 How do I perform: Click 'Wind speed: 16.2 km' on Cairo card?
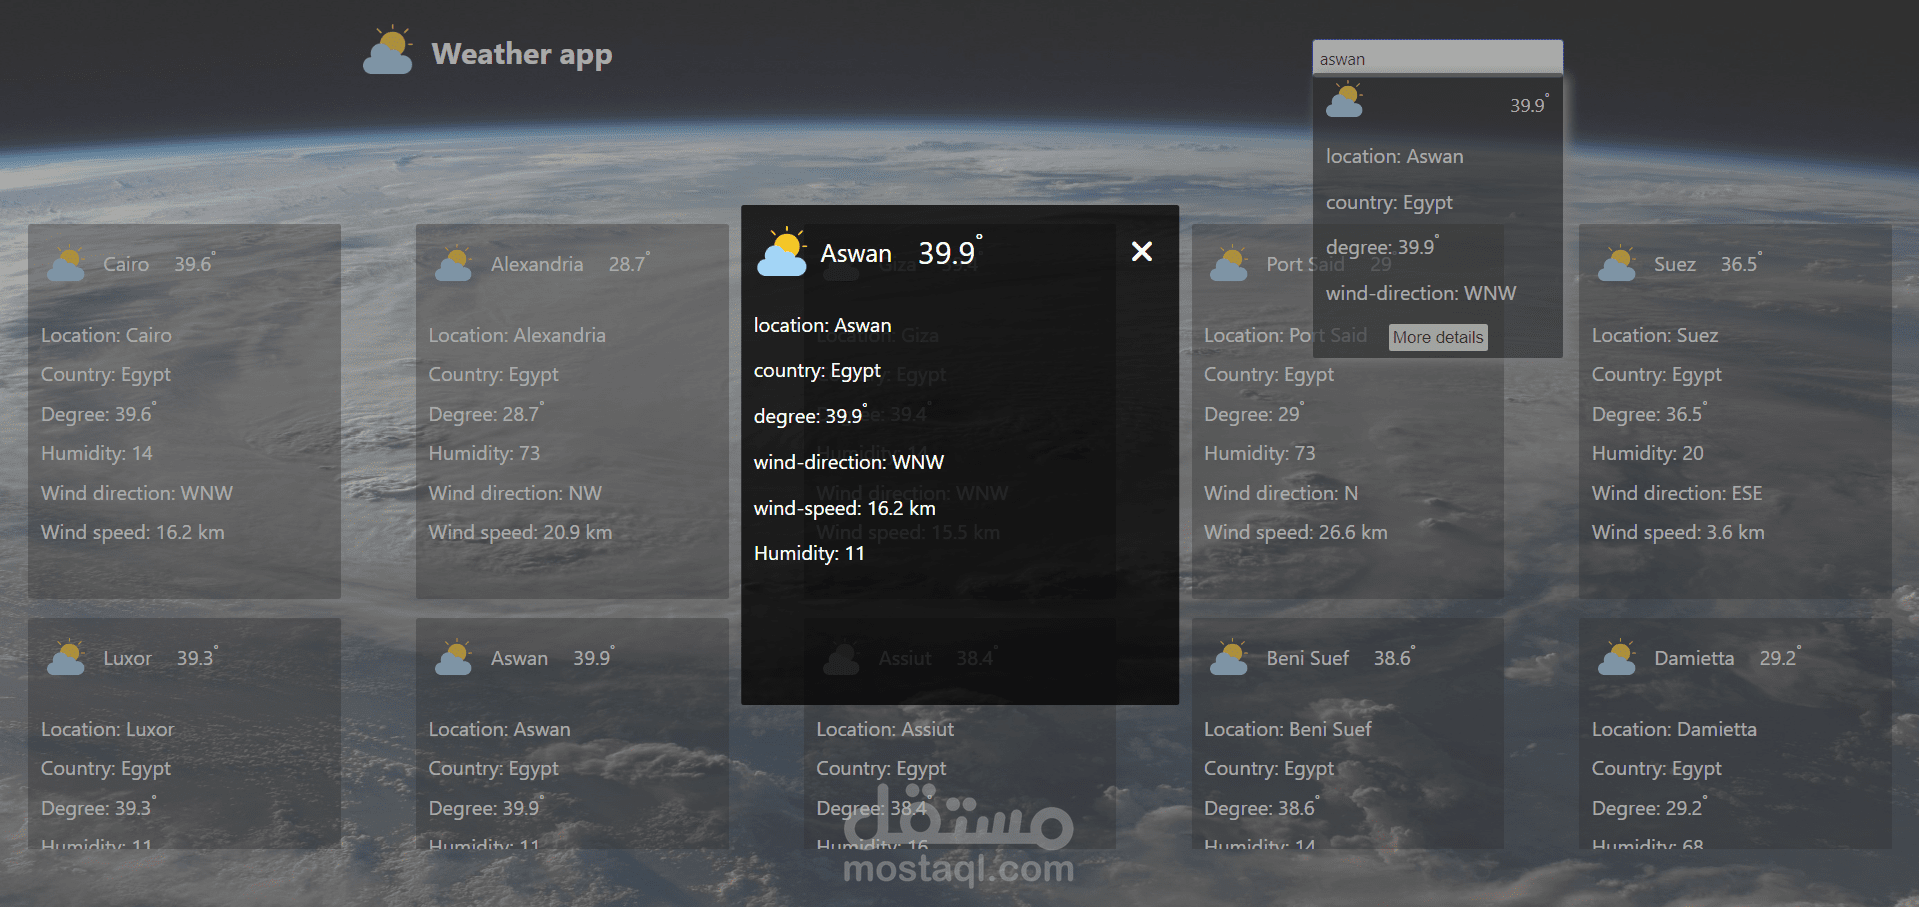[133, 532]
